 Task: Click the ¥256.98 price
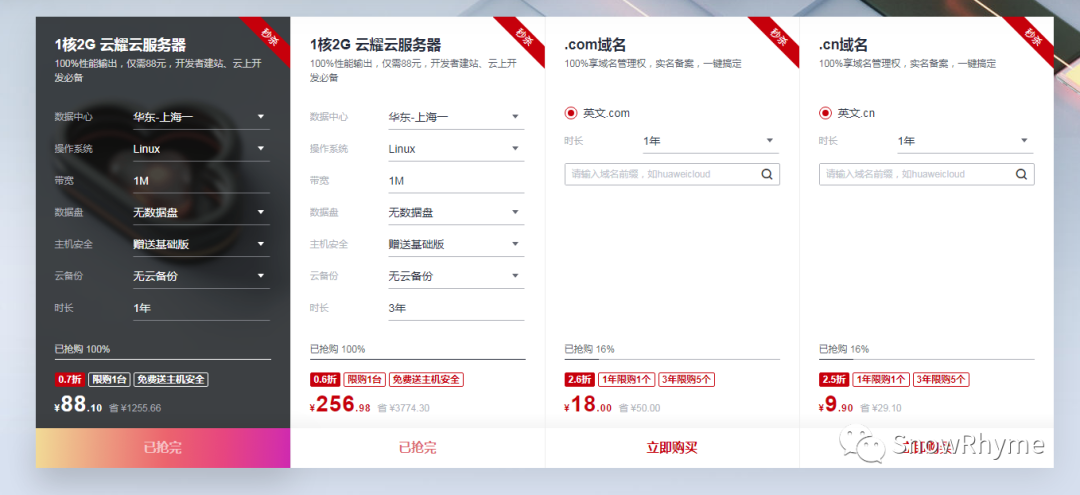[340, 405]
